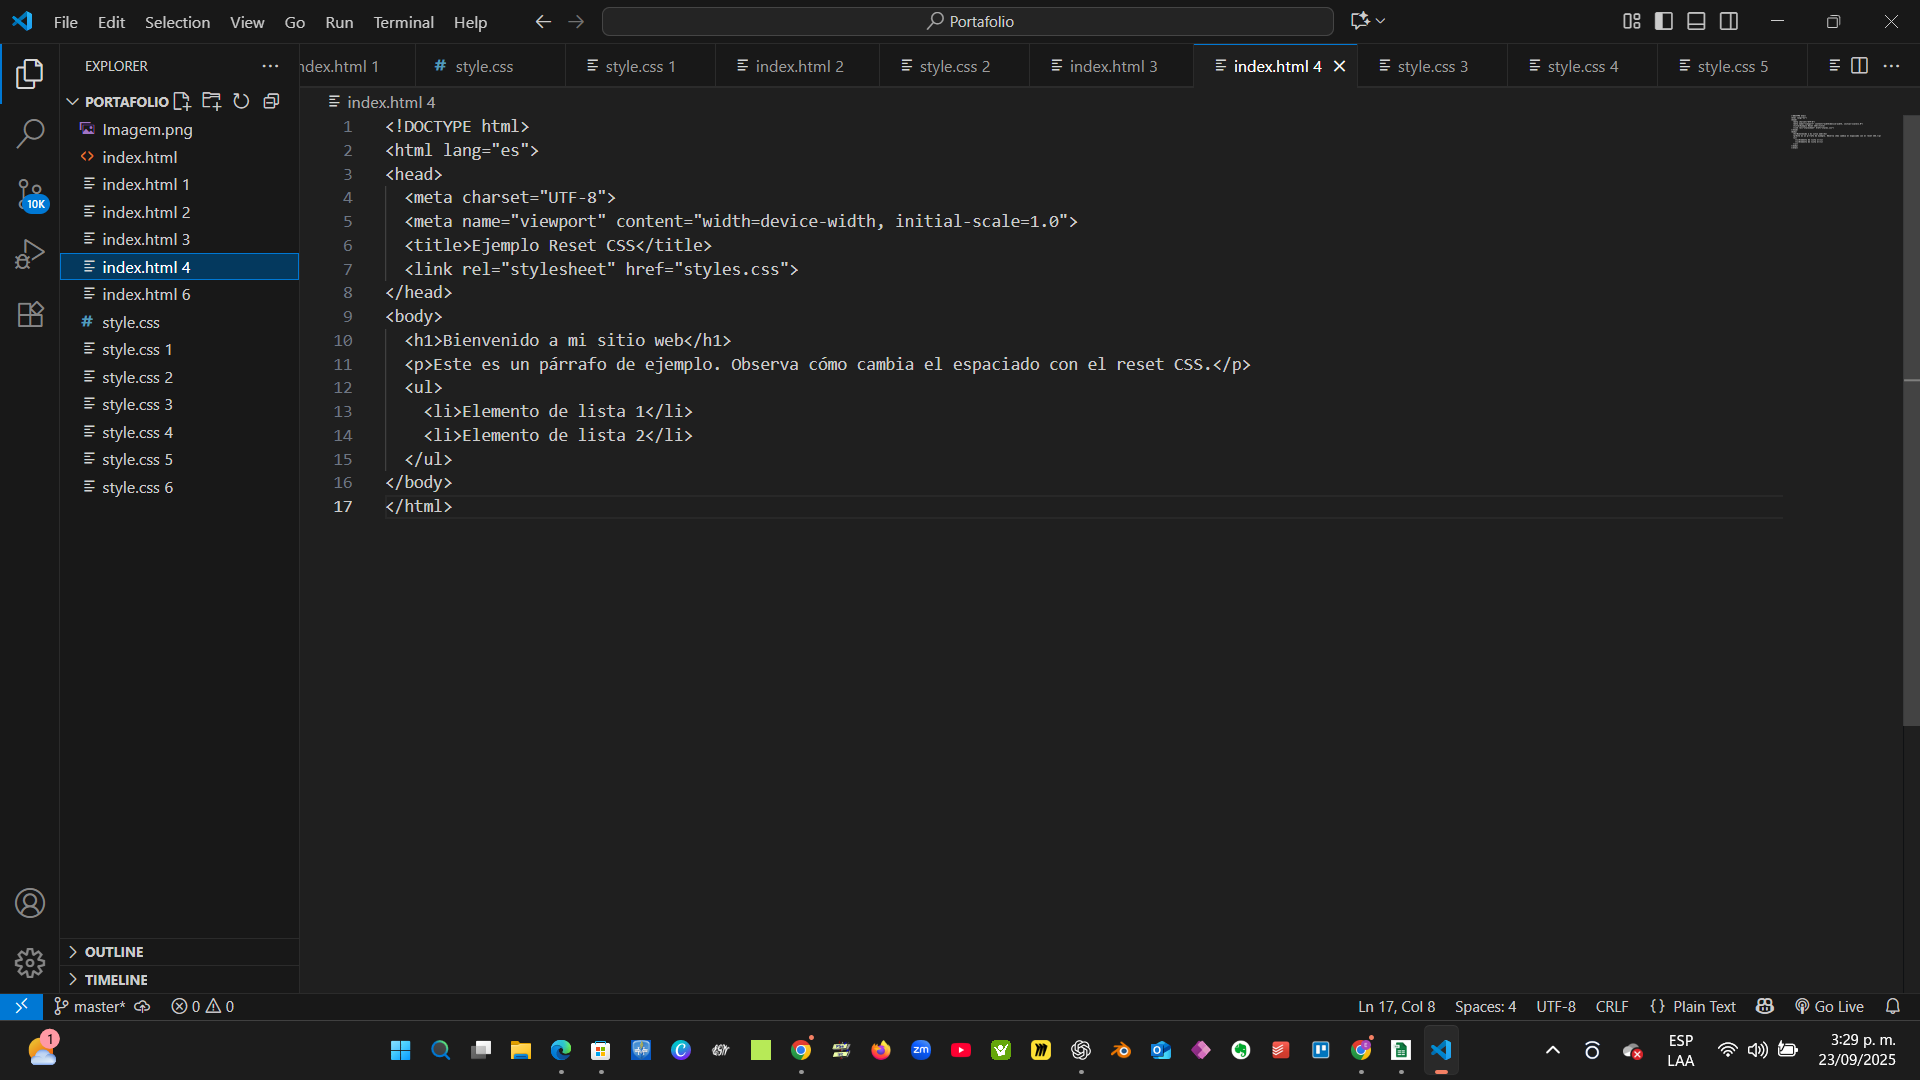Click Spaces: 4 indentation setting
The image size is (1920, 1080).
(x=1485, y=1007)
